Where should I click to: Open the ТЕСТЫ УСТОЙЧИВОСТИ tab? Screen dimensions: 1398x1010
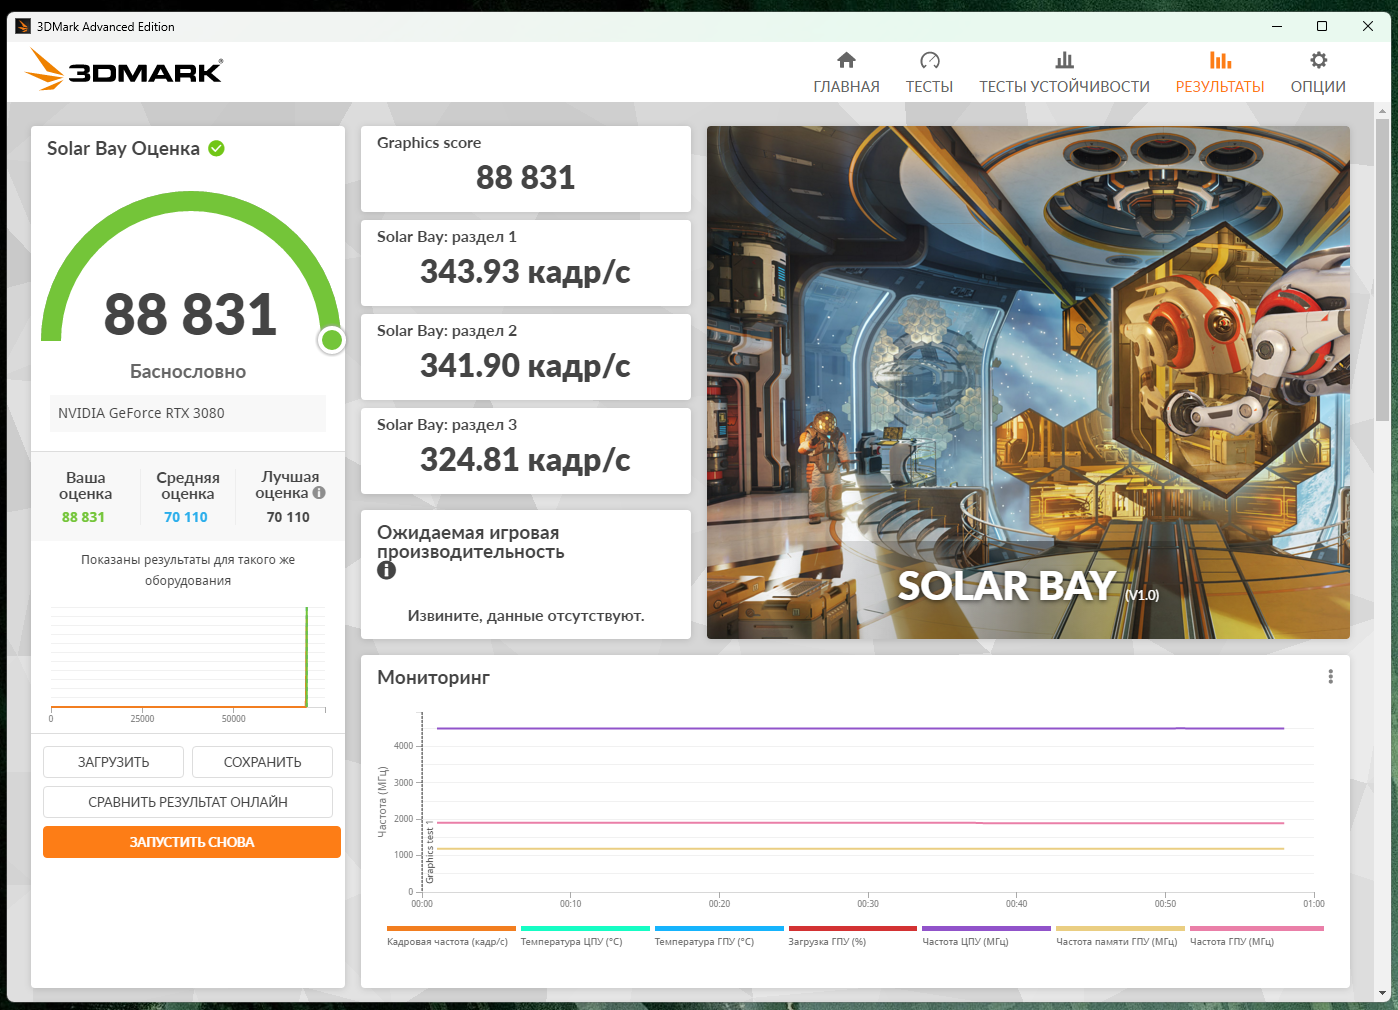coord(1064,73)
